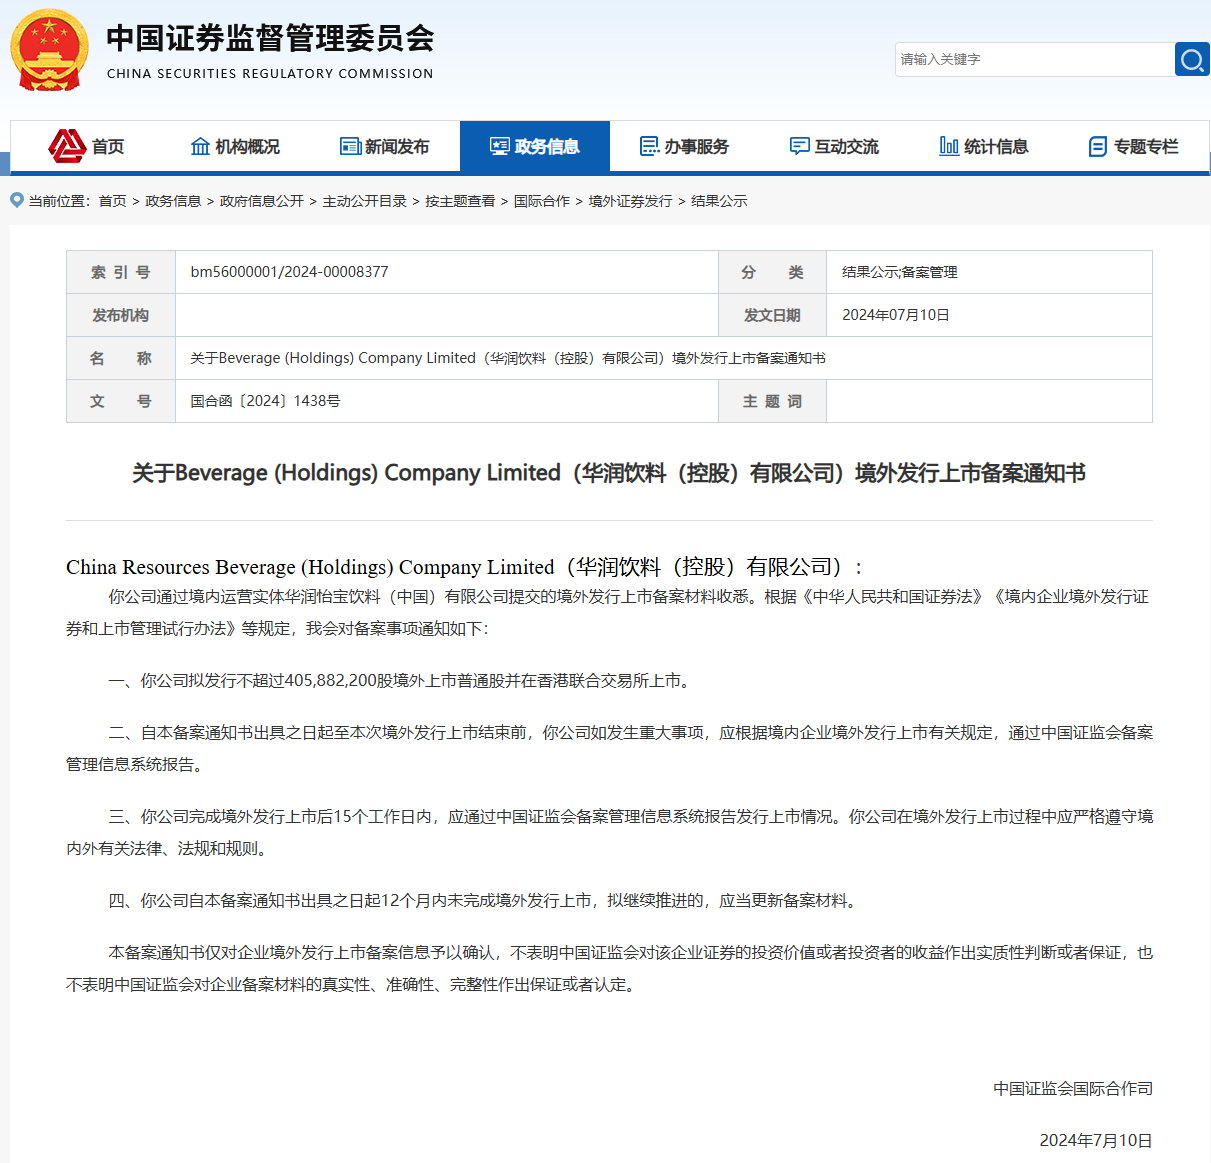Click the 统计信息 bar chart icon
Image resolution: width=1211 pixels, height=1163 pixels.
click(x=949, y=146)
